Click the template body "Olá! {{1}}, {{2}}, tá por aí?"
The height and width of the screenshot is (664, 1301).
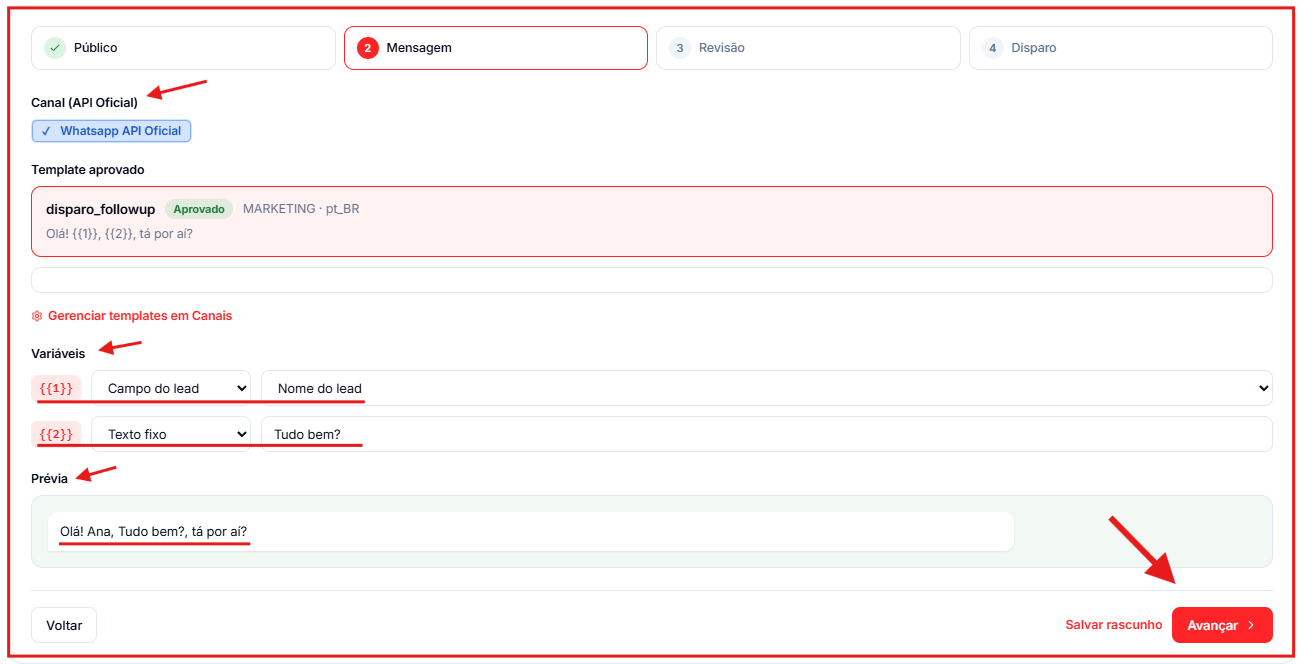[x=119, y=234]
